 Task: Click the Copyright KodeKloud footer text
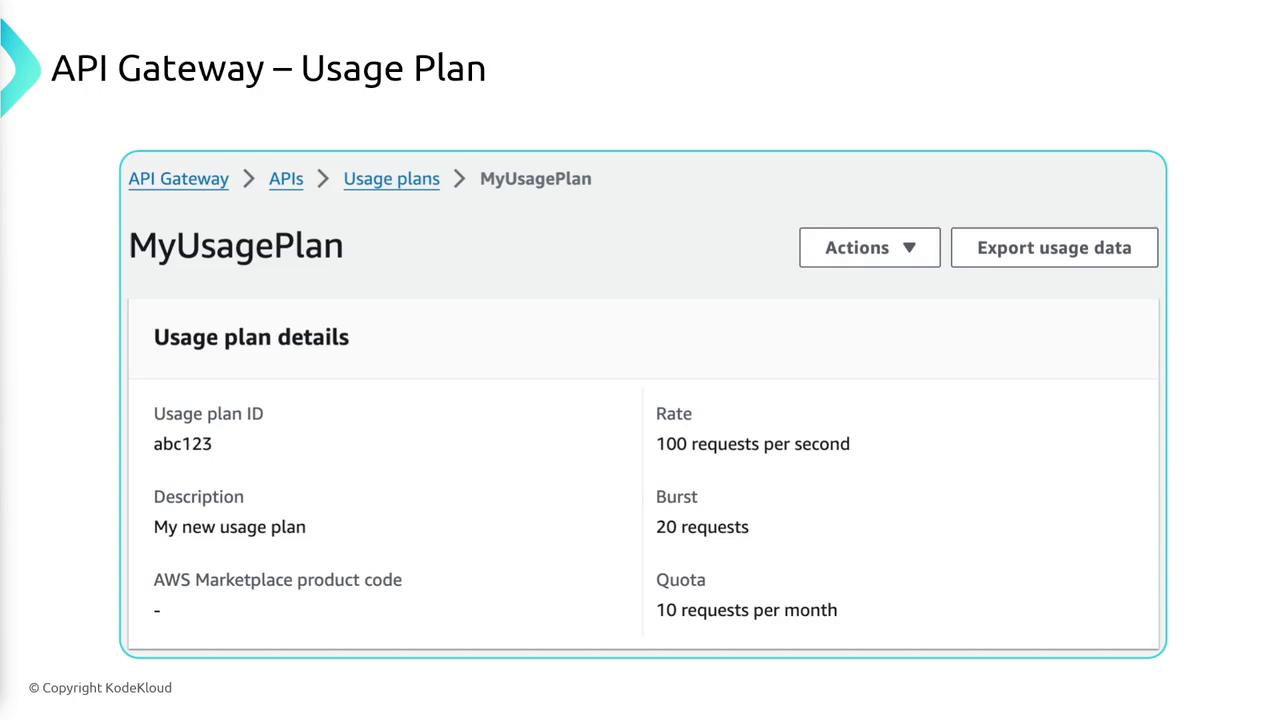(100, 688)
